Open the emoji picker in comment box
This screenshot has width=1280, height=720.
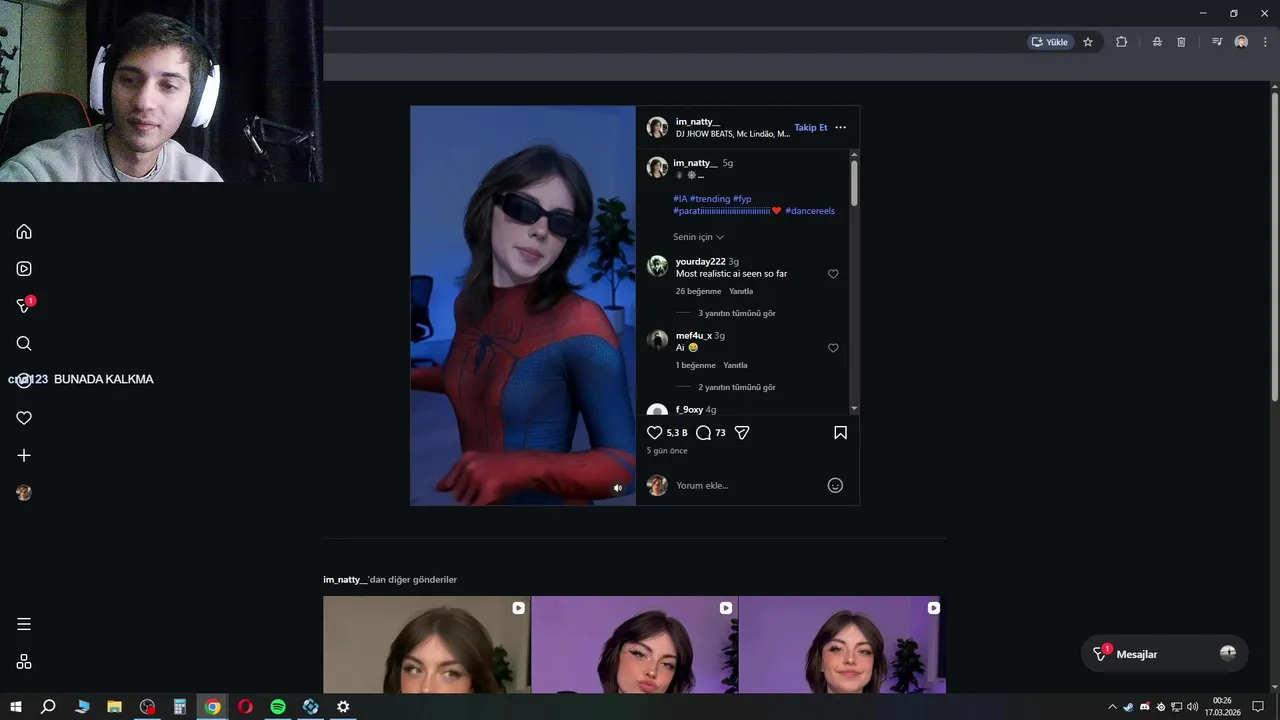click(835, 485)
